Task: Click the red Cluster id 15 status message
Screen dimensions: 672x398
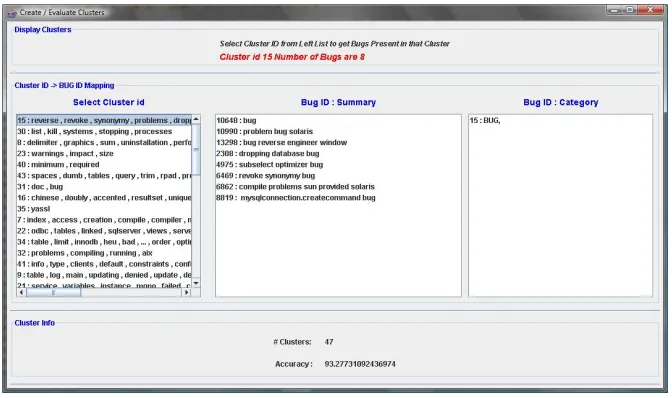Action: [292, 57]
